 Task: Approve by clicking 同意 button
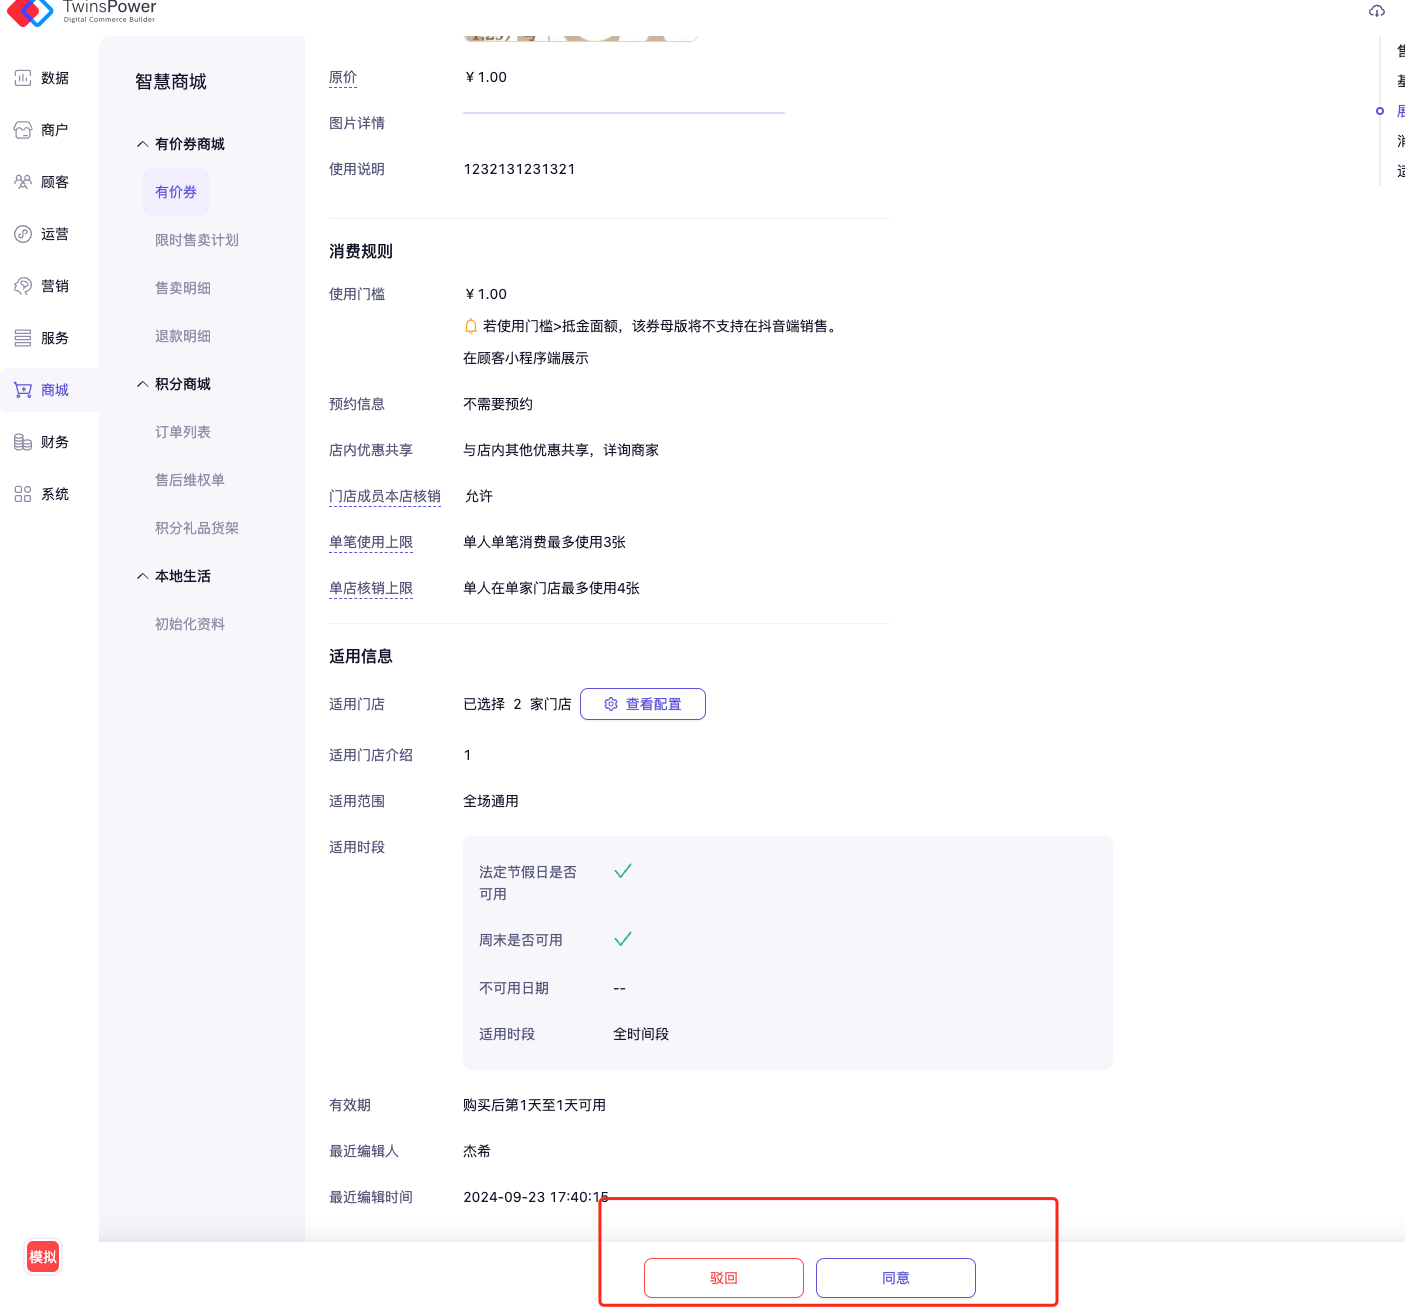895,1278
